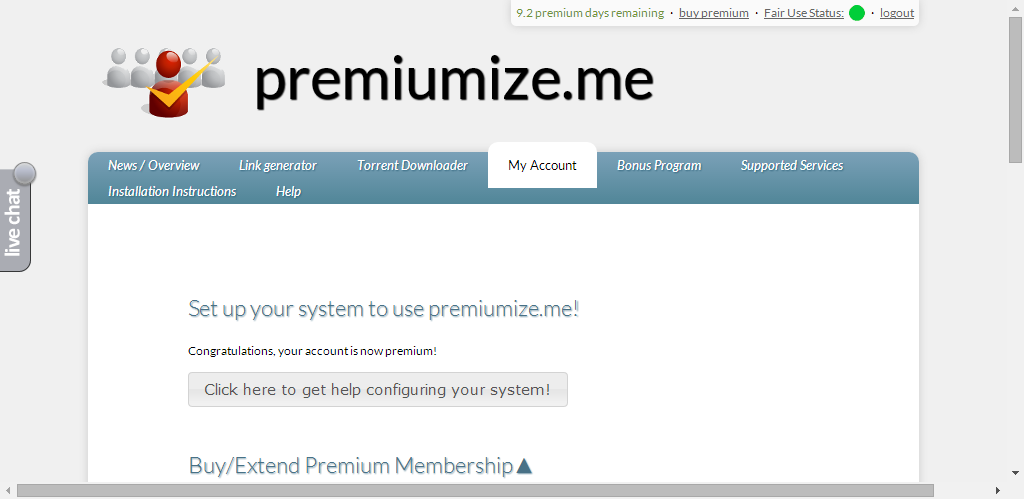Click the vertical scrollbar up arrow
The width and height of the screenshot is (1024, 499).
1015,7
